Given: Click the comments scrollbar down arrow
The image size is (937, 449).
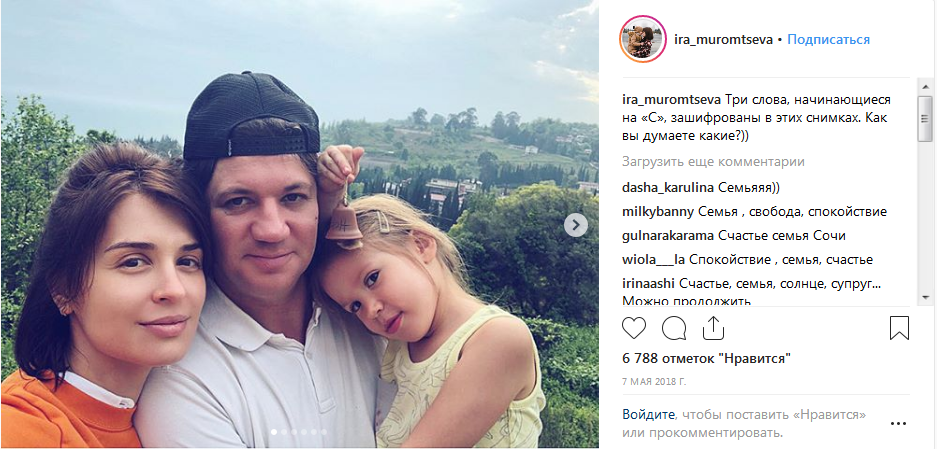Looking at the screenshot, I should tap(925, 297).
